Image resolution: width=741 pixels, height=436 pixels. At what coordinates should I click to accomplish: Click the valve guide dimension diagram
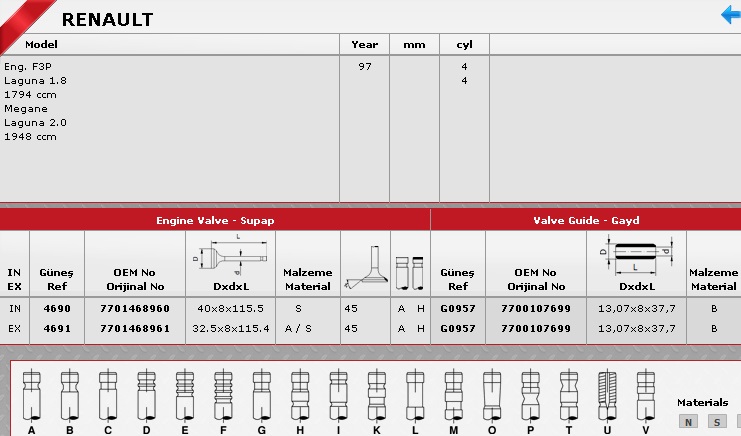(636, 255)
